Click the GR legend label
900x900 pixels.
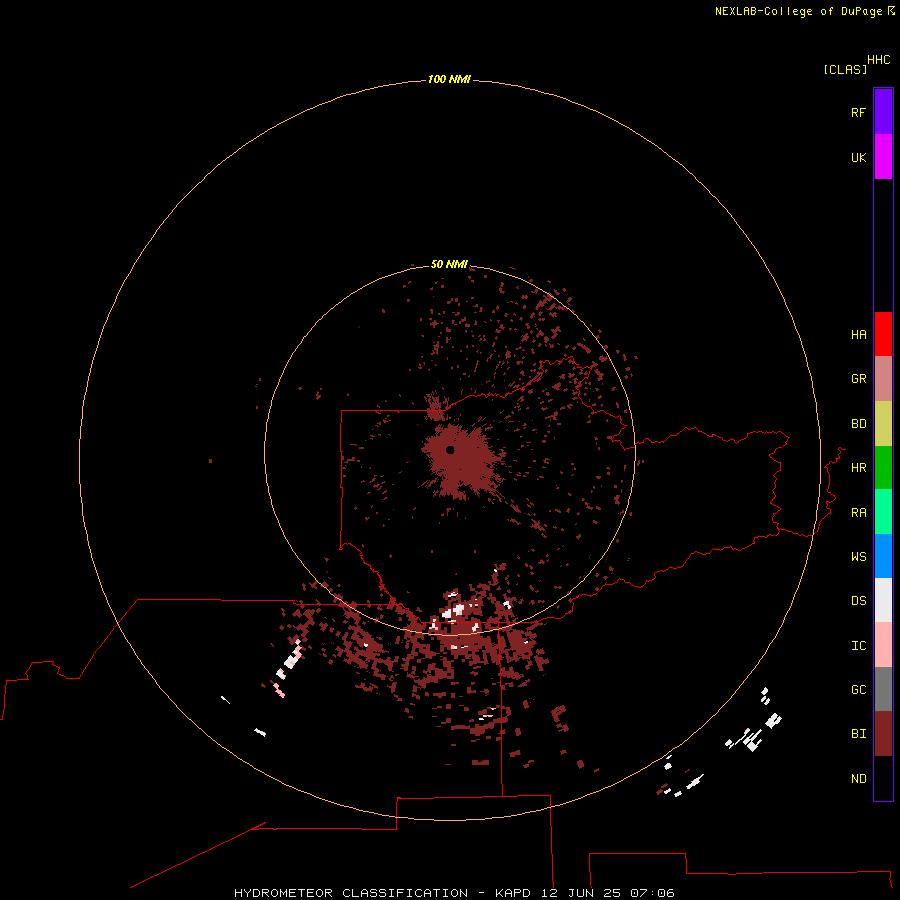tap(858, 379)
